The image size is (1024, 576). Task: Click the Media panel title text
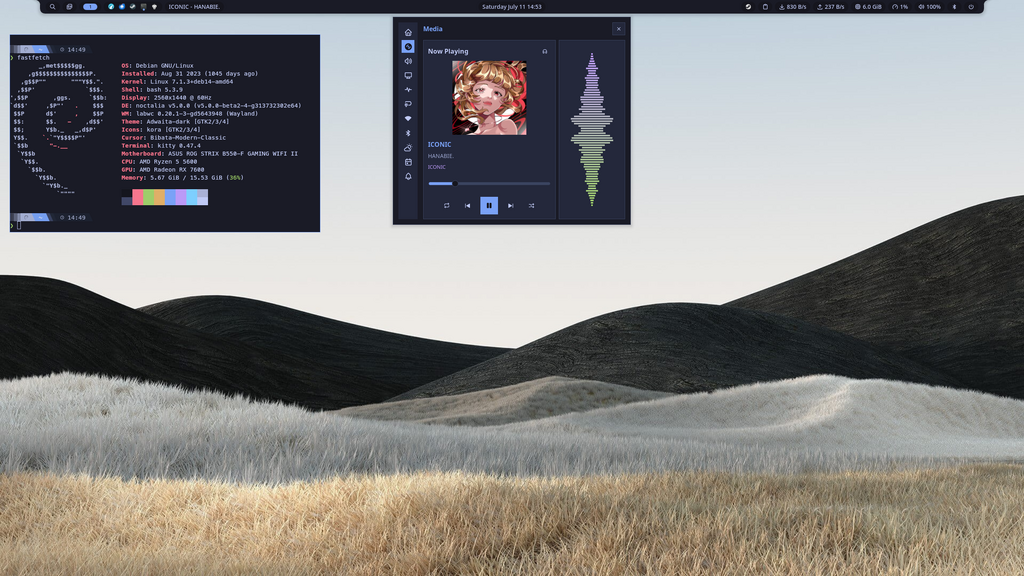pyautogui.click(x=432, y=29)
